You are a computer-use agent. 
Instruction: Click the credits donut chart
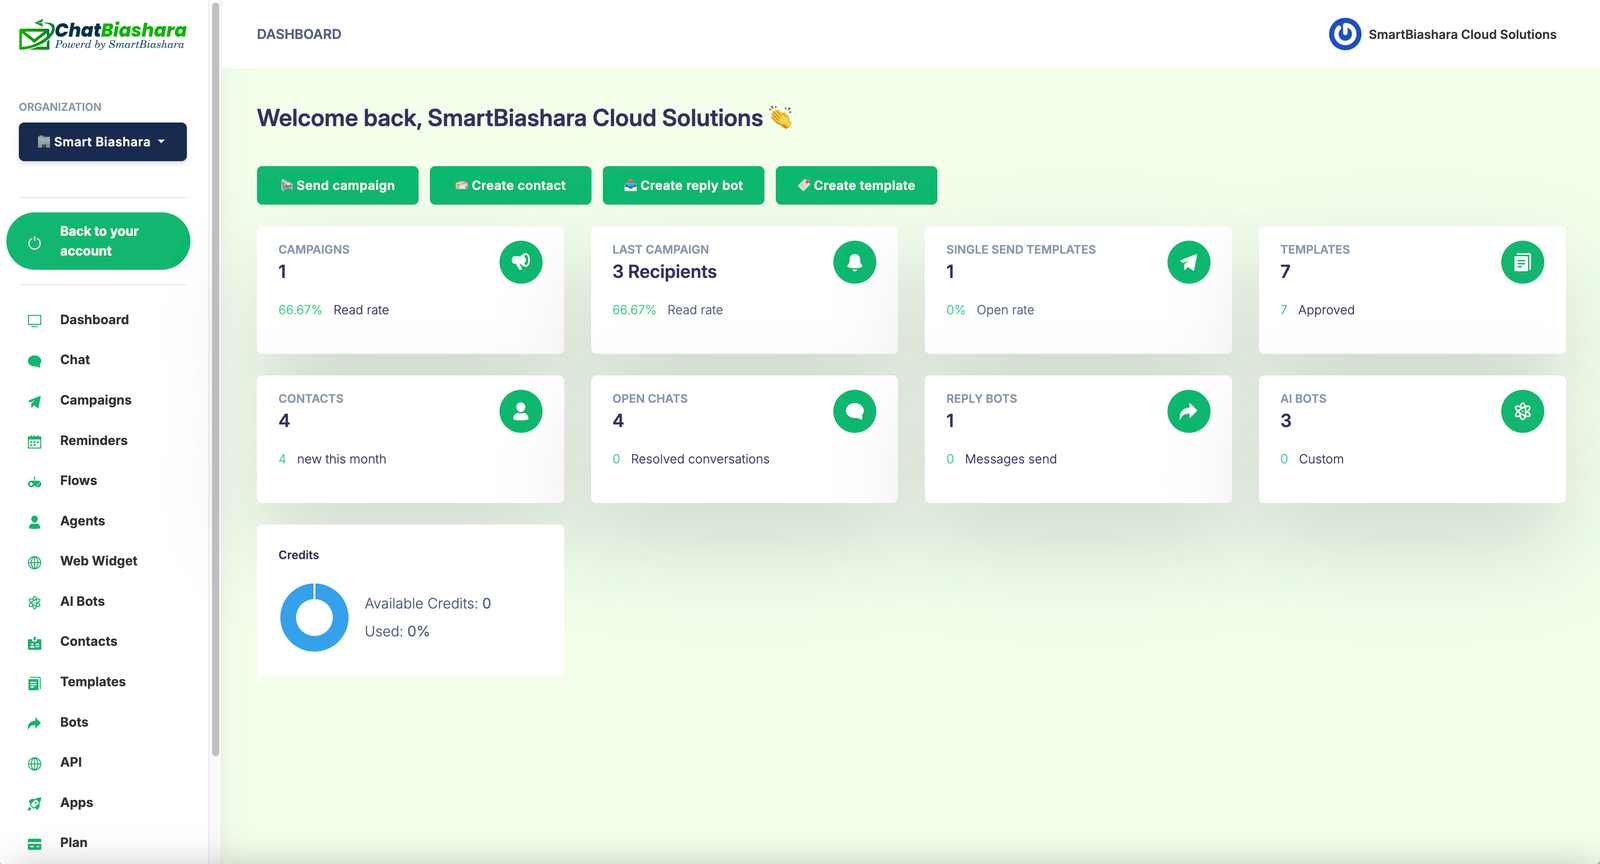314,617
